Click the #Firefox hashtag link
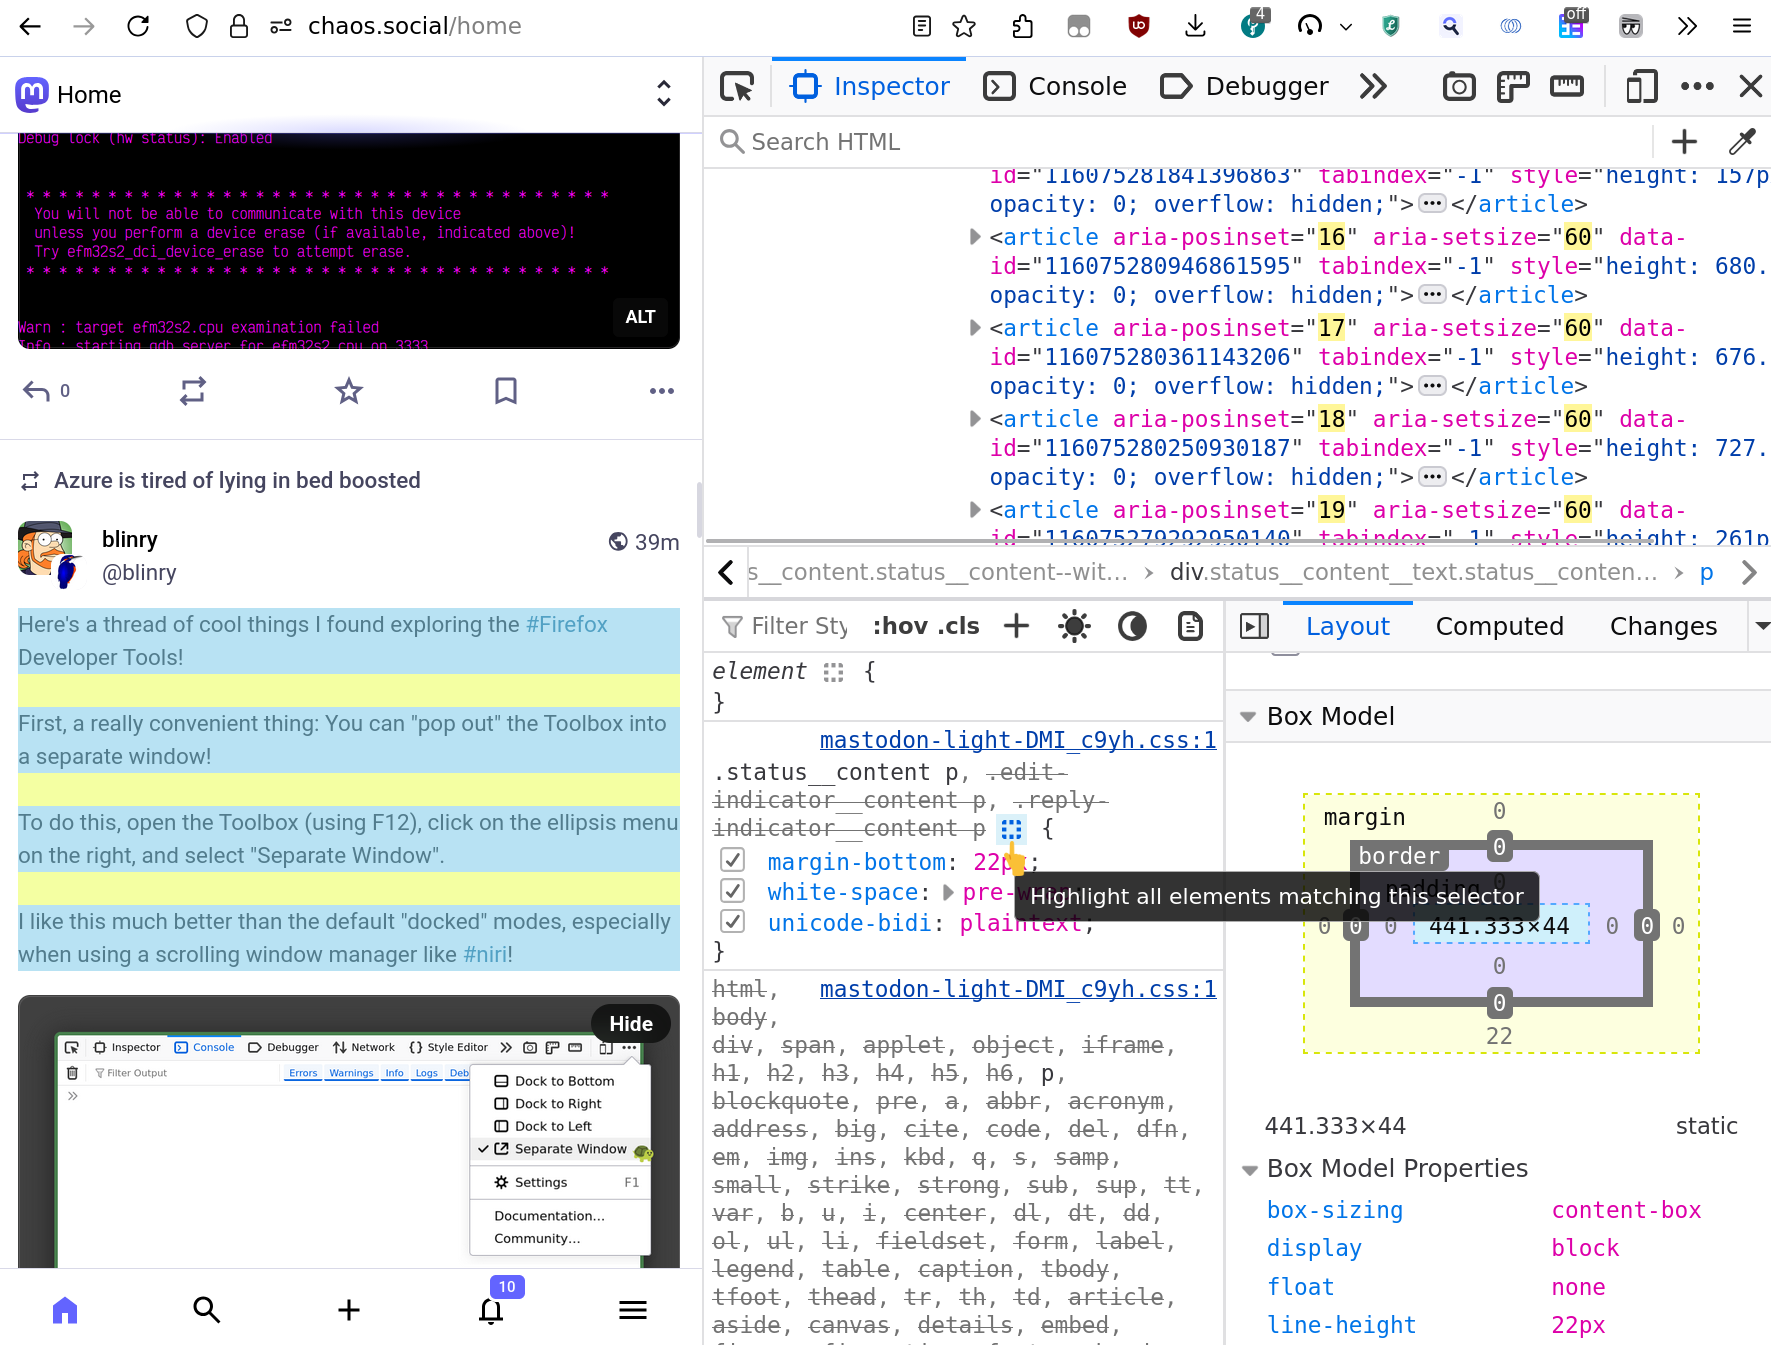 566,624
